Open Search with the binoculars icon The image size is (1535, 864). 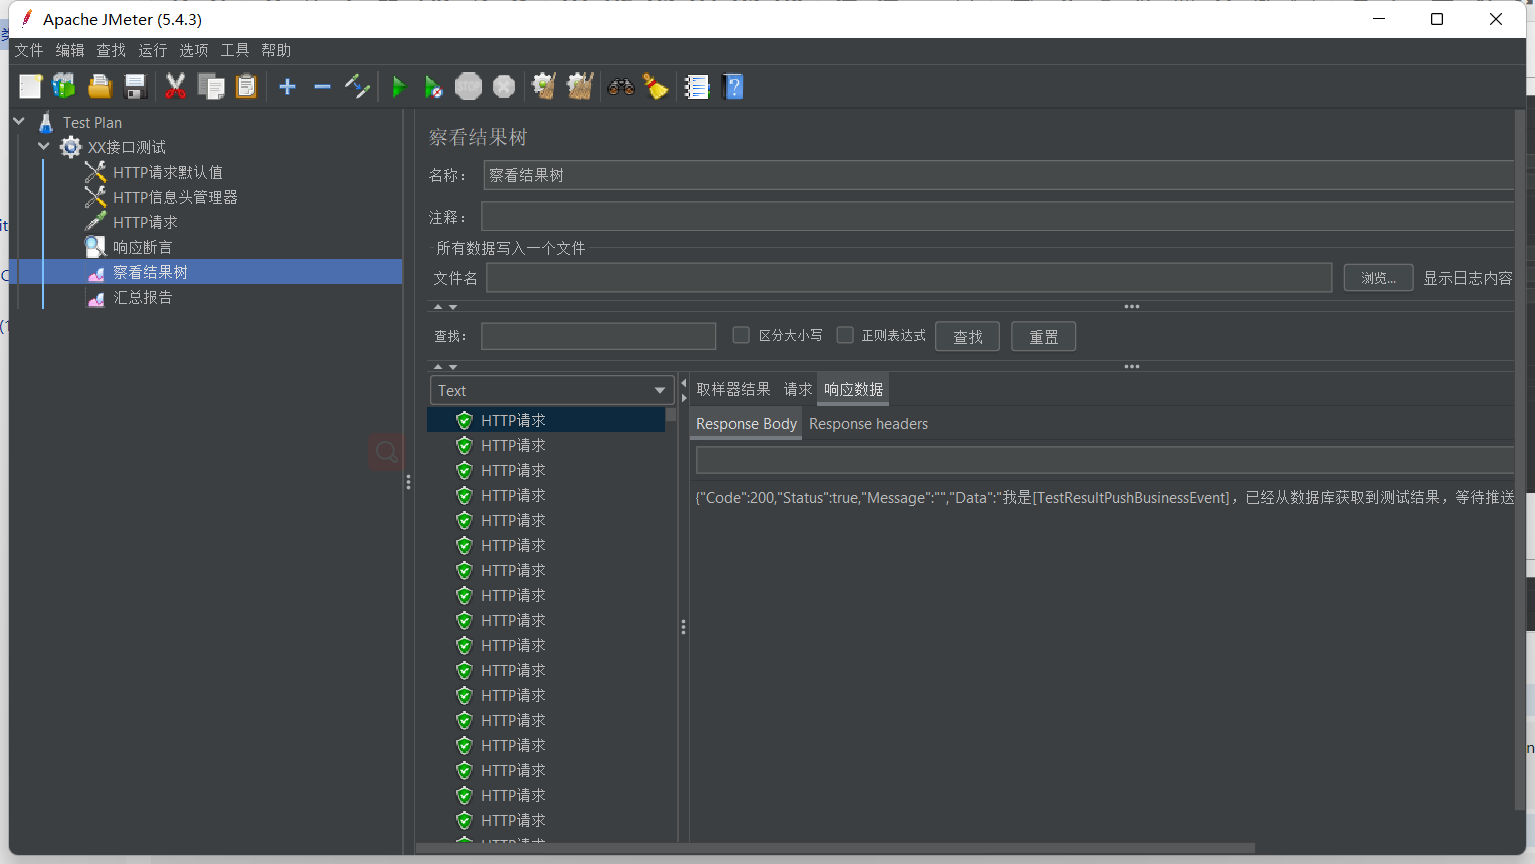pyautogui.click(x=621, y=87)
